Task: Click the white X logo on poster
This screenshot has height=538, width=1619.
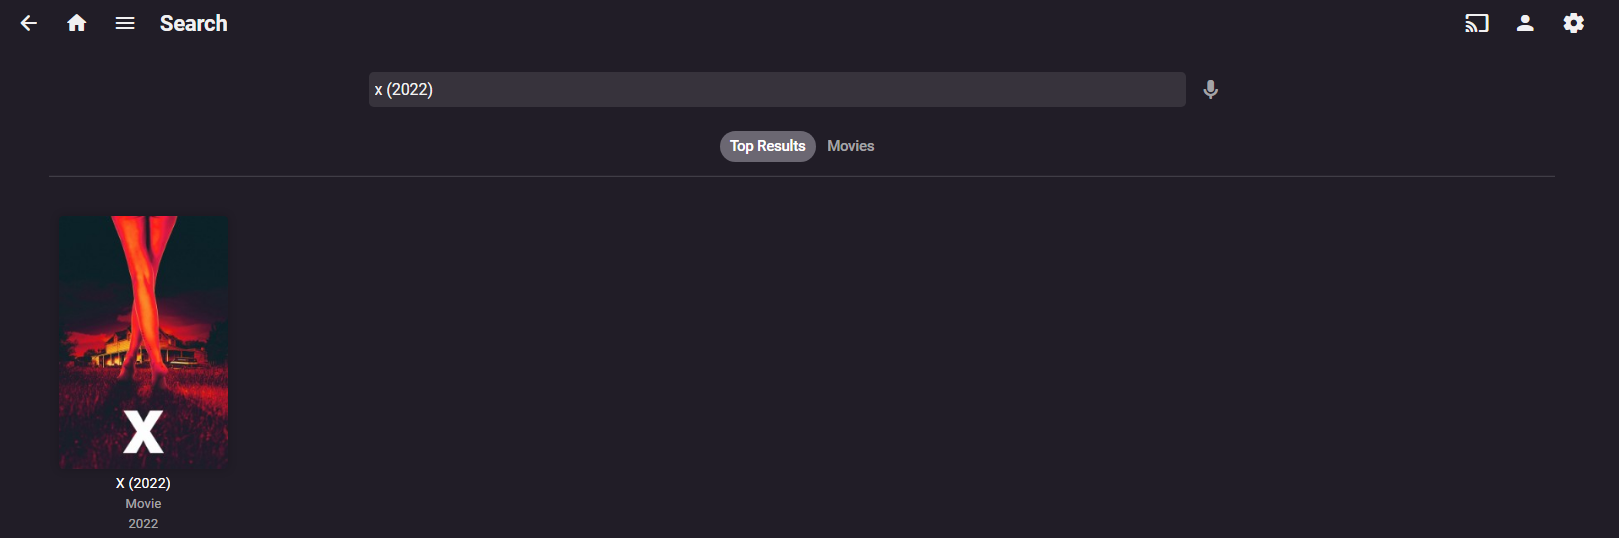Action: pyautogui.click(x=143, y=432)
